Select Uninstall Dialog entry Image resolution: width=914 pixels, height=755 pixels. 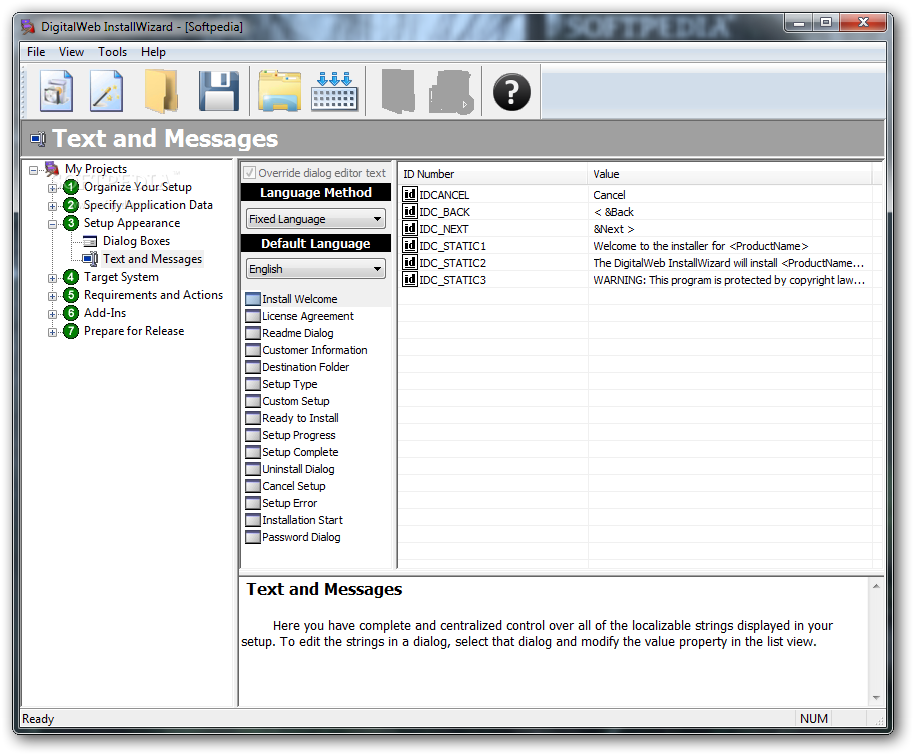298,468
